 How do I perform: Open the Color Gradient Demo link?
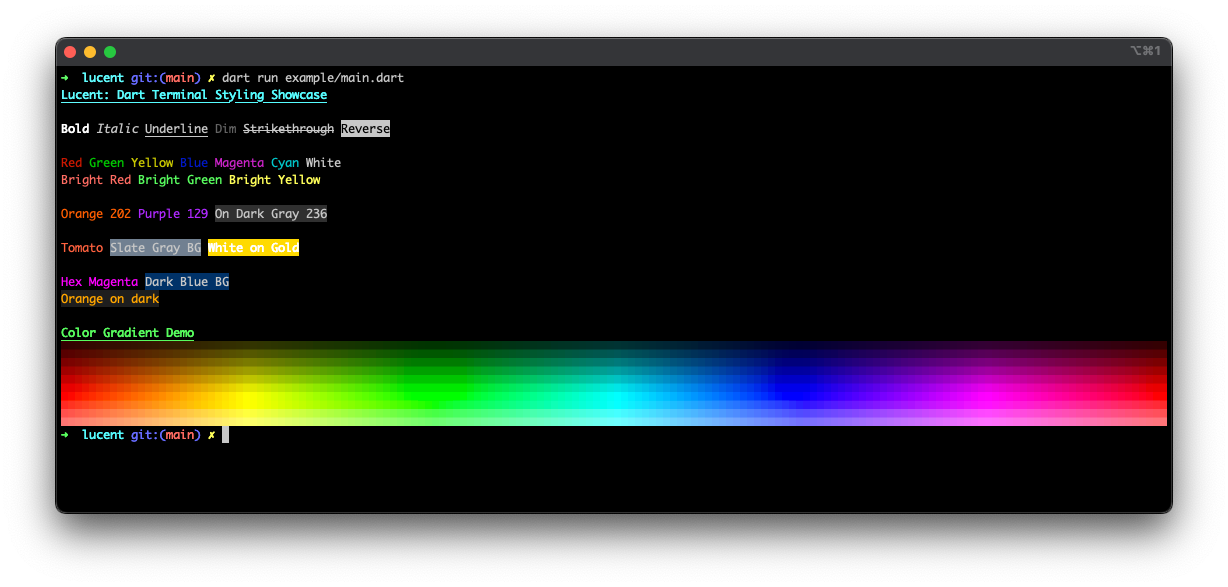click(x=127, y=332)
